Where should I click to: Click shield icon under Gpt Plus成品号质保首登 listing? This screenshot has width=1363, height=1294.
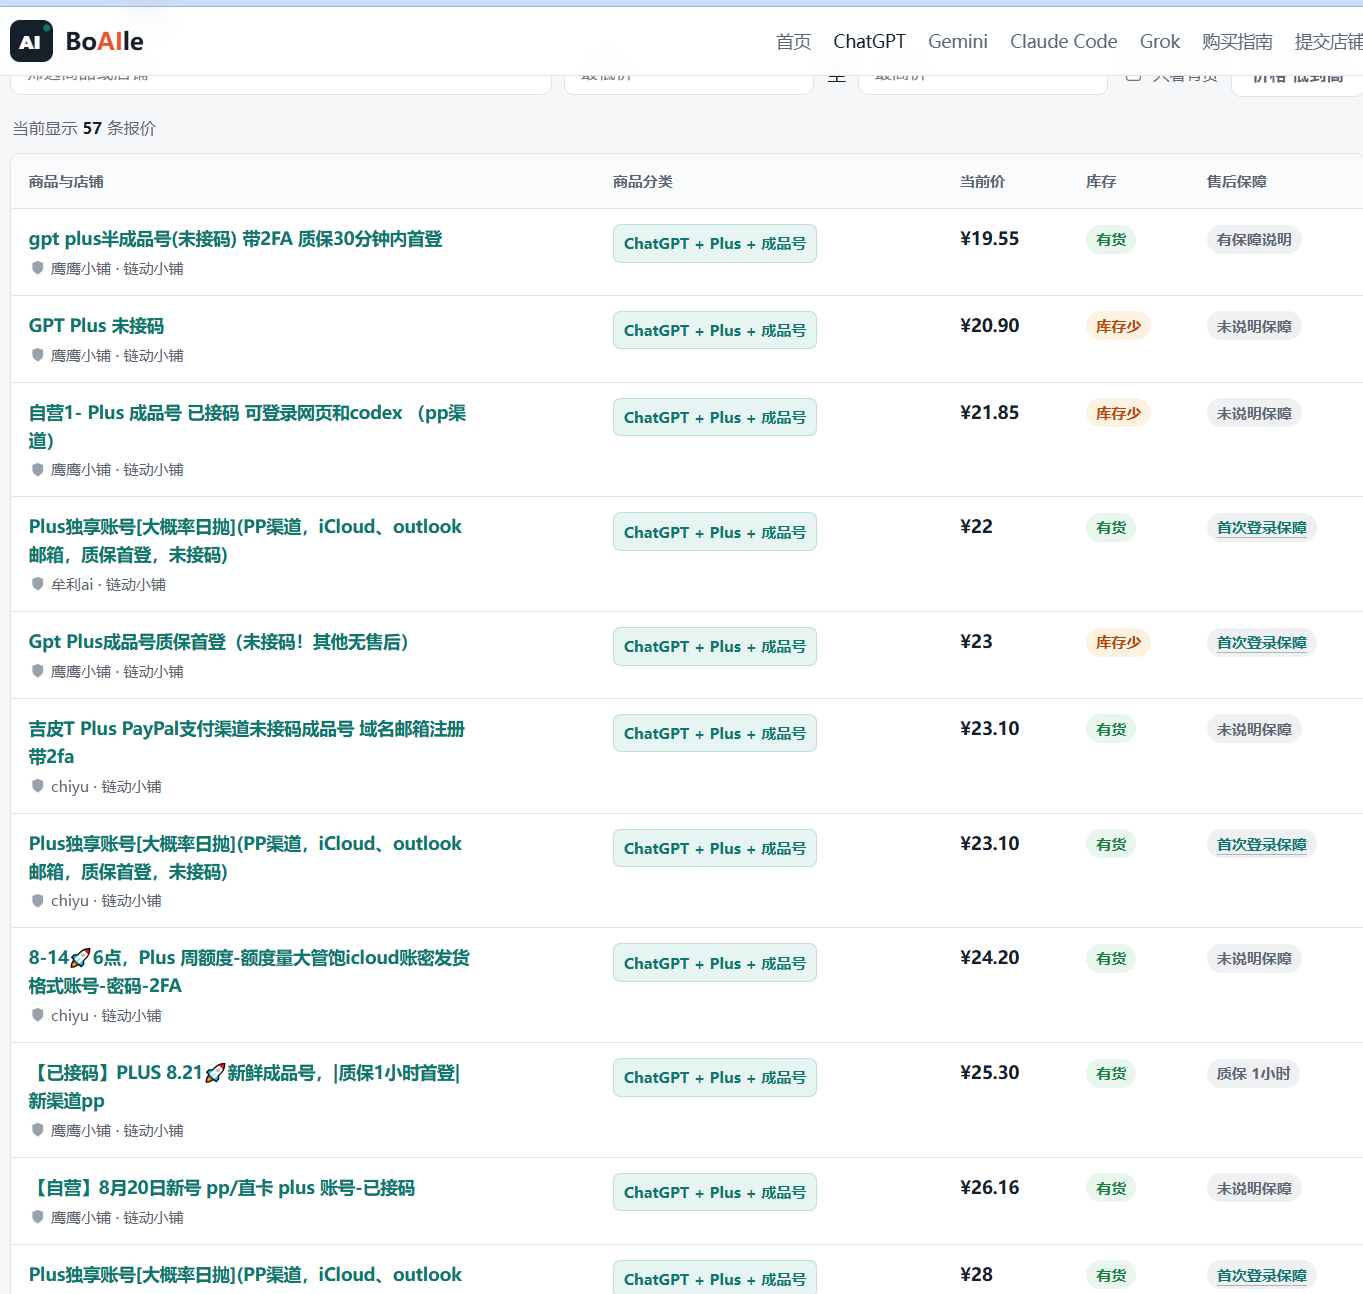(x=38, y=671)
